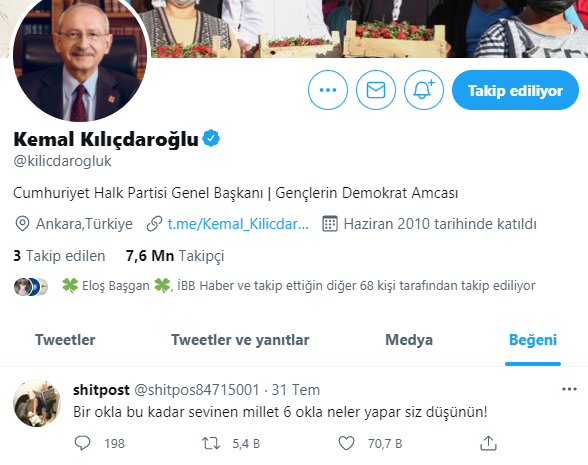This screenshot has height=465, width=588.
Task: Switch to the Tweetler tab
Action: (x=65, y=340)
